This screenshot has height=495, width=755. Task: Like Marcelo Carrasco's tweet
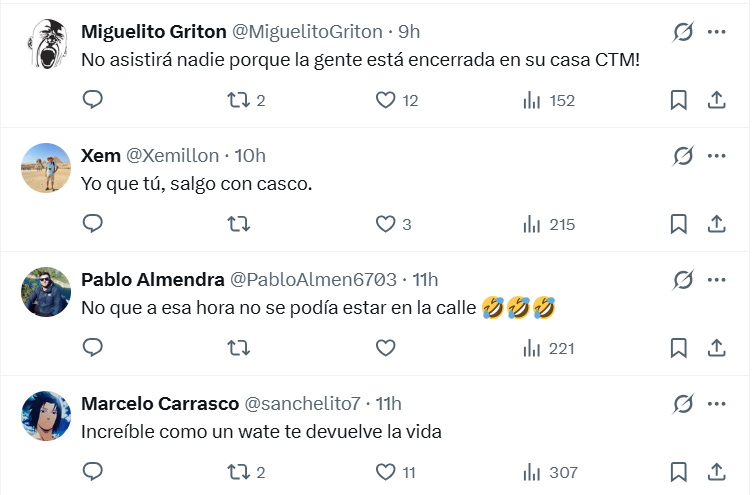(x=385, y=472)
